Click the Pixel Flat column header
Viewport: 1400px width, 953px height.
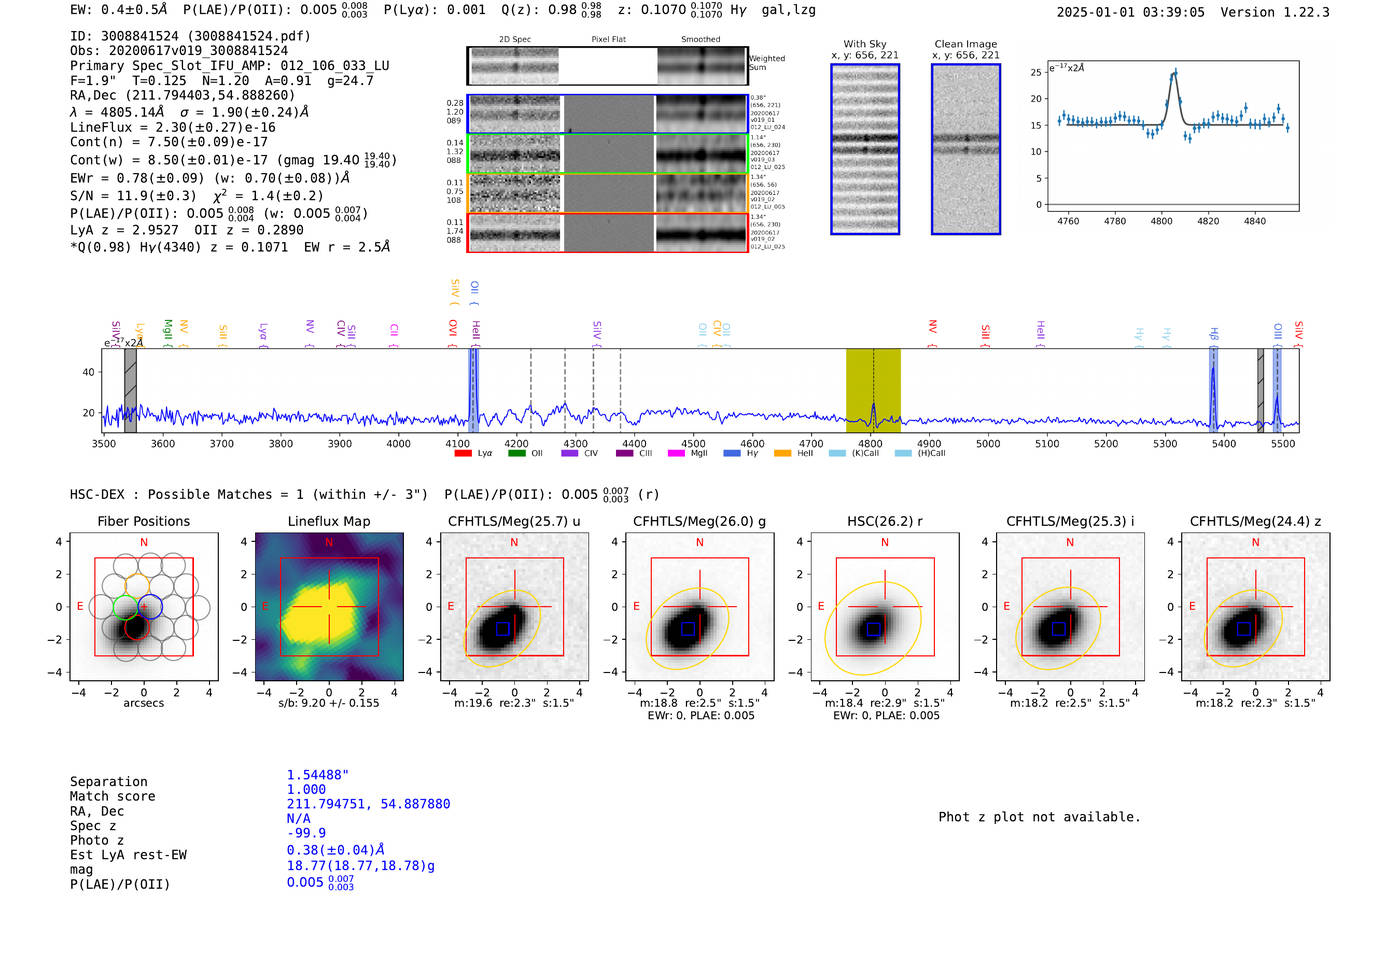608,40
